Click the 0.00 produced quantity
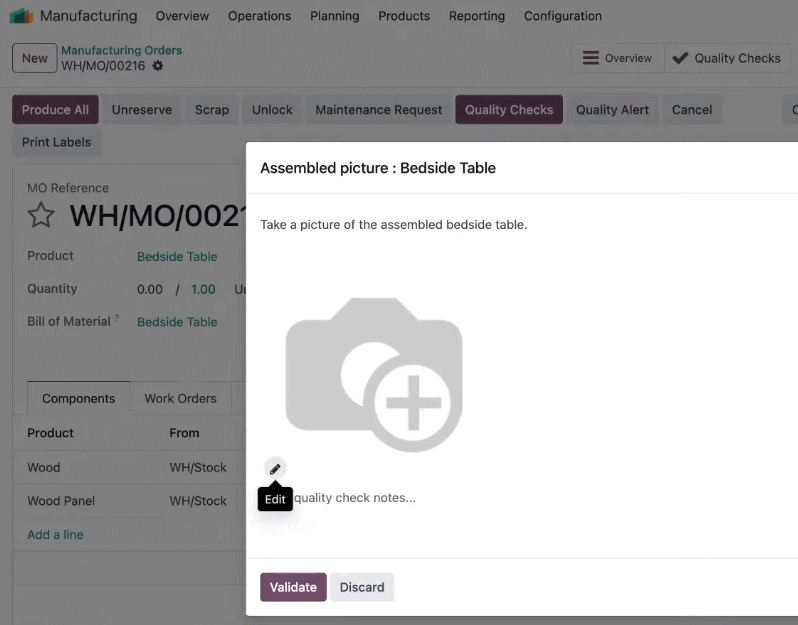Image resolution: width=798 pixels, height=625 pixels. [x=150, y=289]
